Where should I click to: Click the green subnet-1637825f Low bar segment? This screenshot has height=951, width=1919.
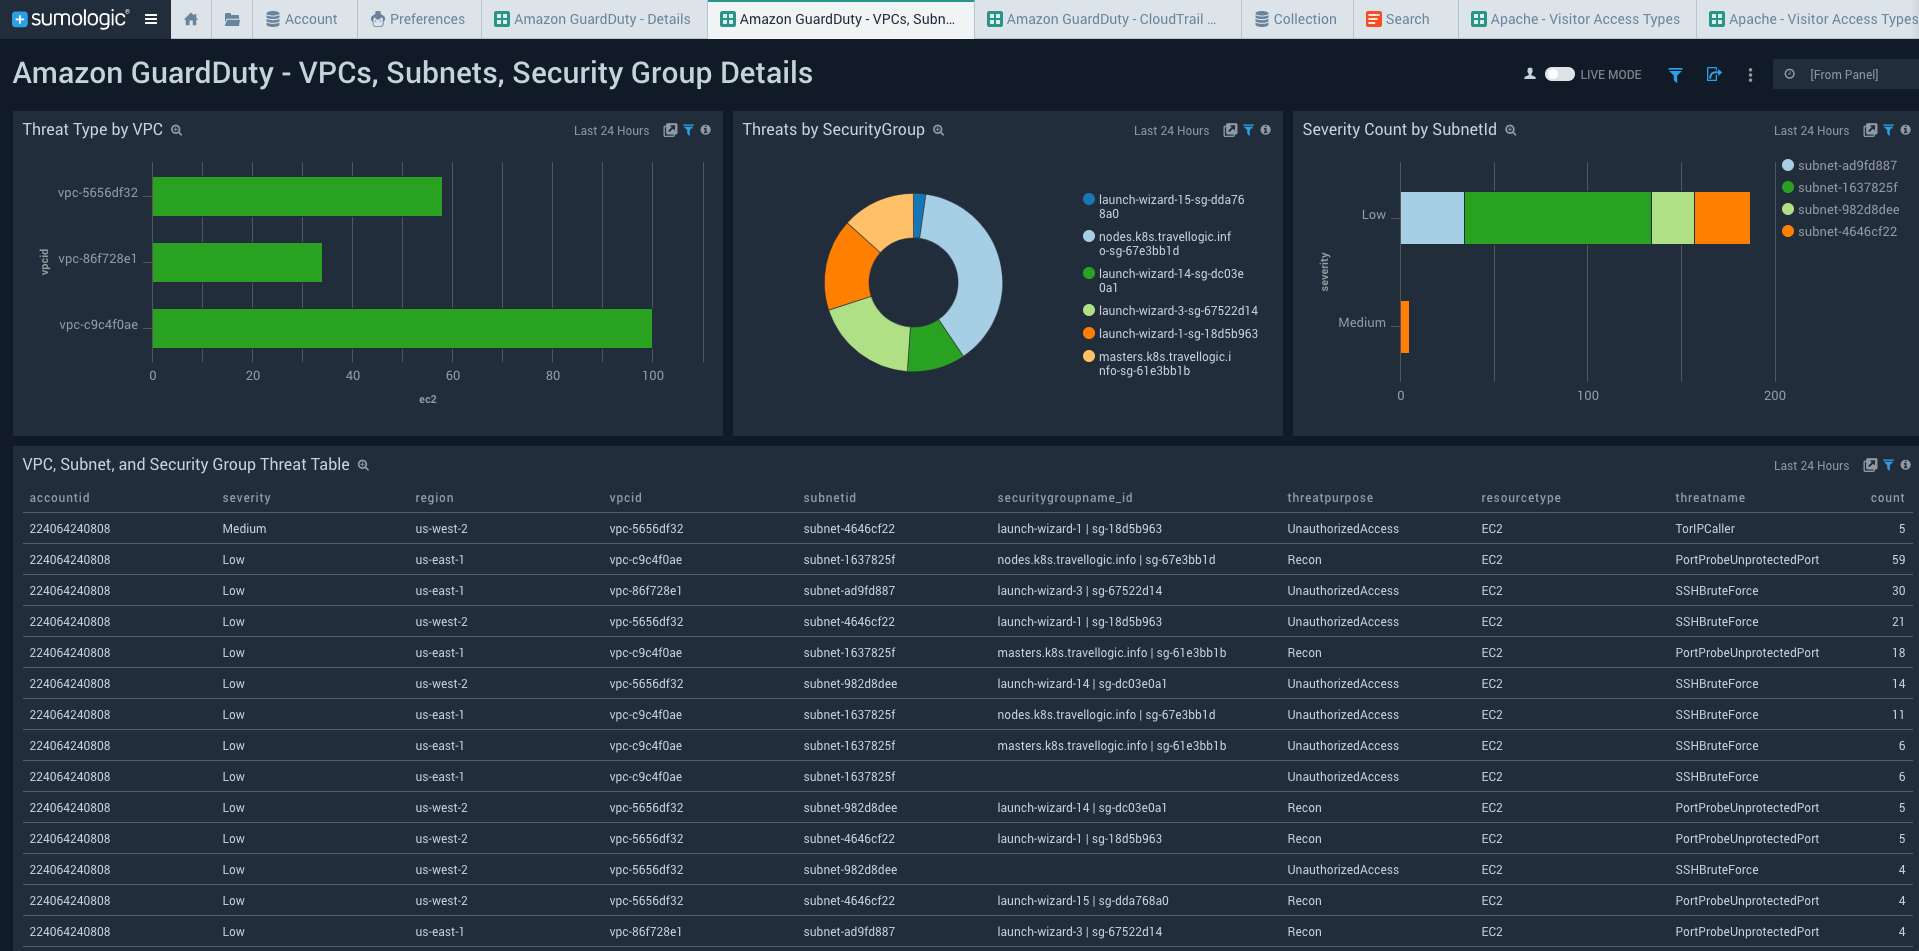pyautogui.click(x=1558, y=218)
